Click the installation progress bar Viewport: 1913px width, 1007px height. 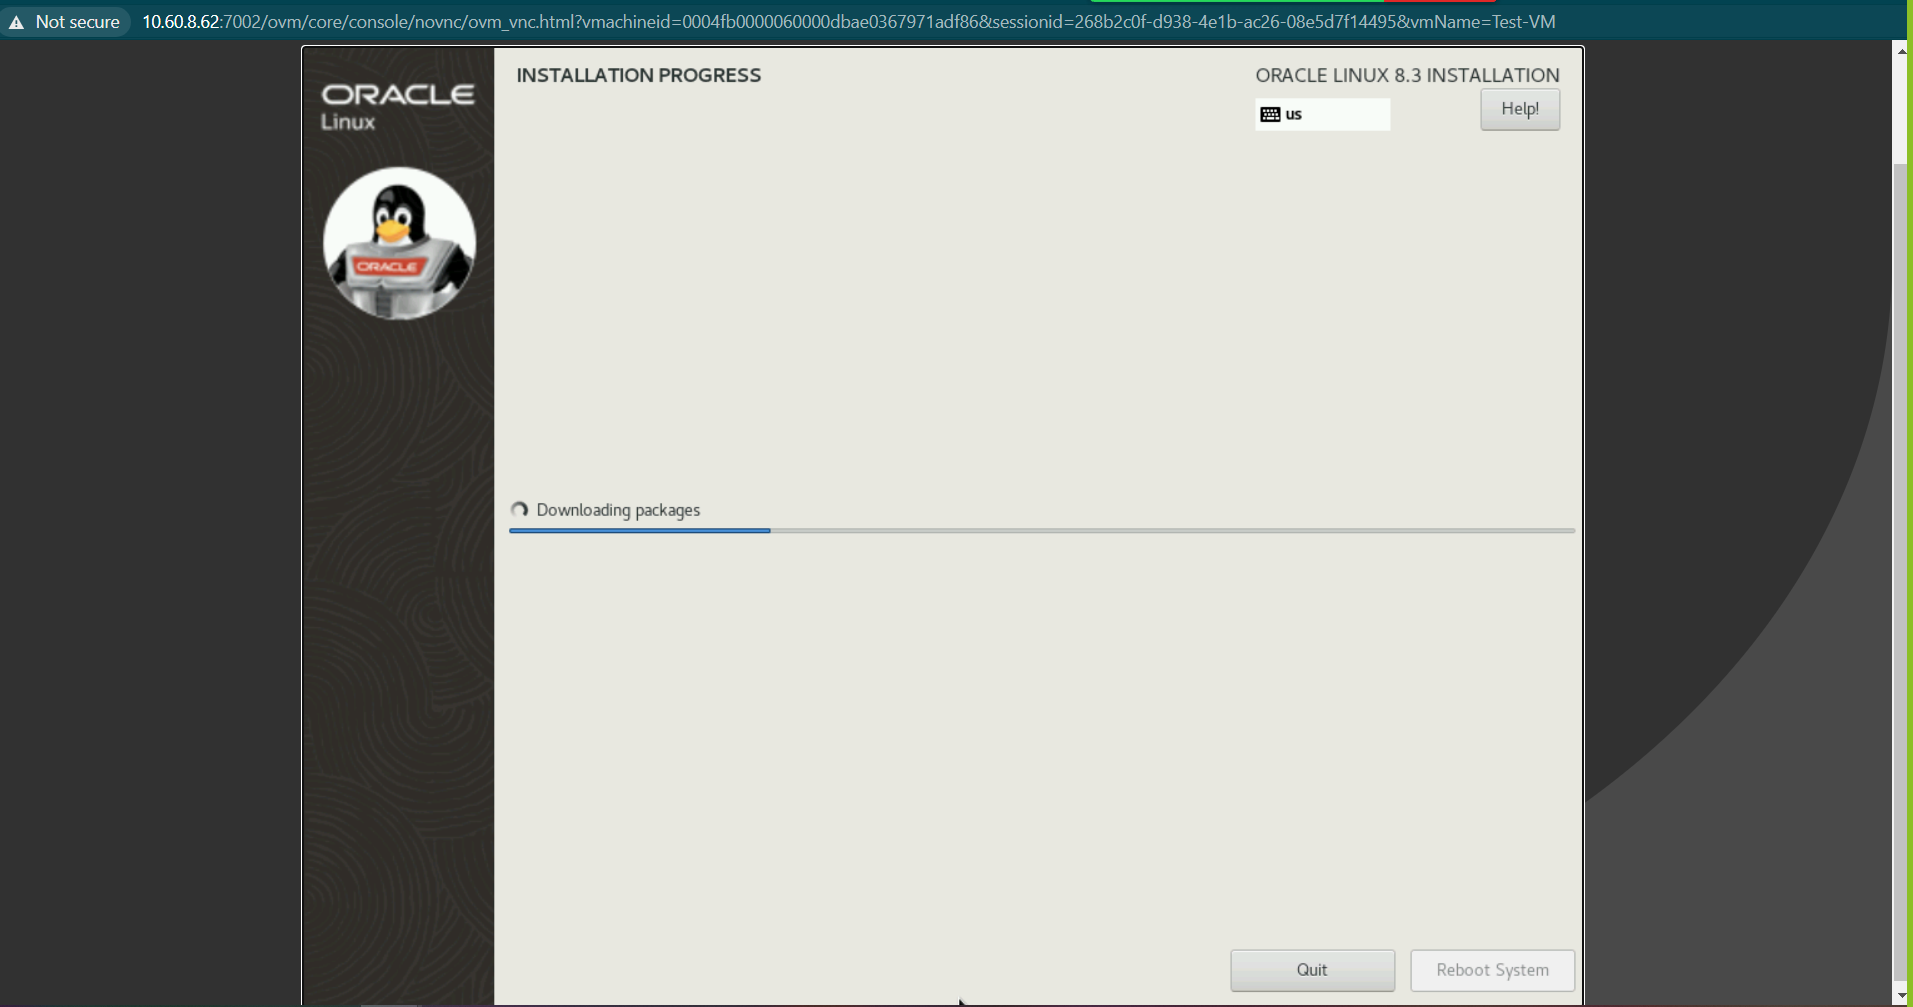[x=1042, y=531]
